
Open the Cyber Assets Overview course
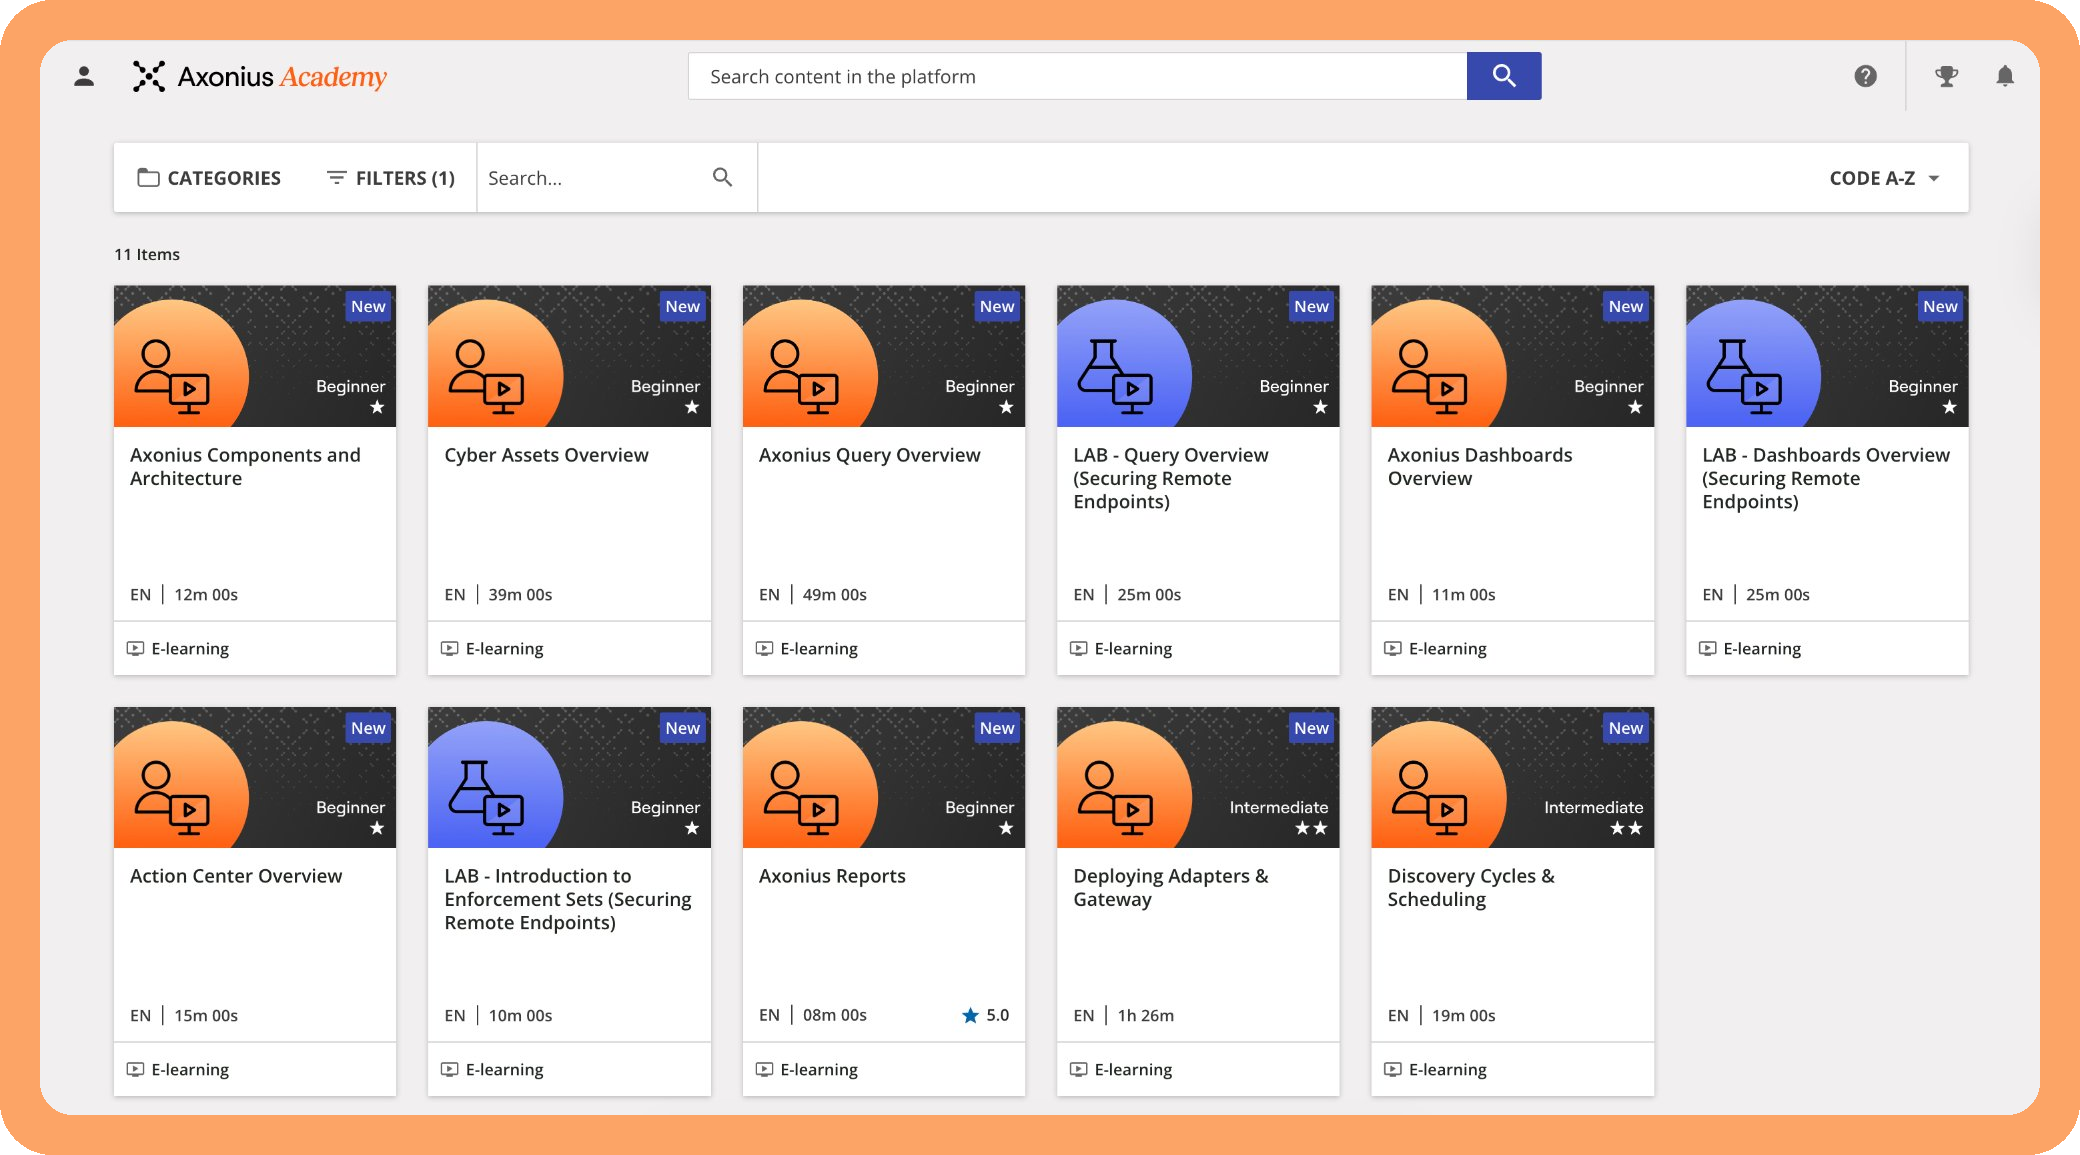click(546, 455)
